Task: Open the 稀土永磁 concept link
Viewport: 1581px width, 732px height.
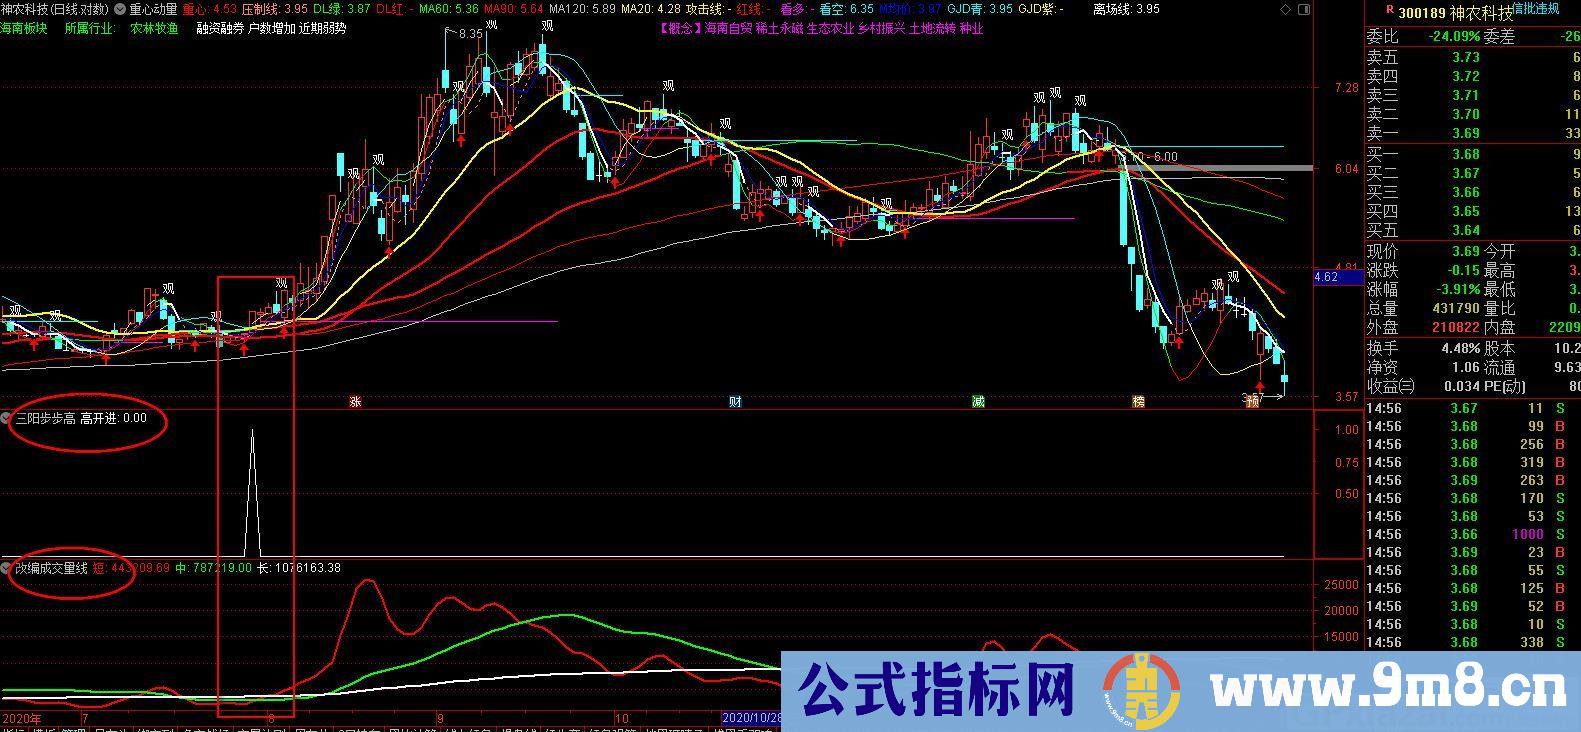Action: pyautogui.click(x=779, y=28)
